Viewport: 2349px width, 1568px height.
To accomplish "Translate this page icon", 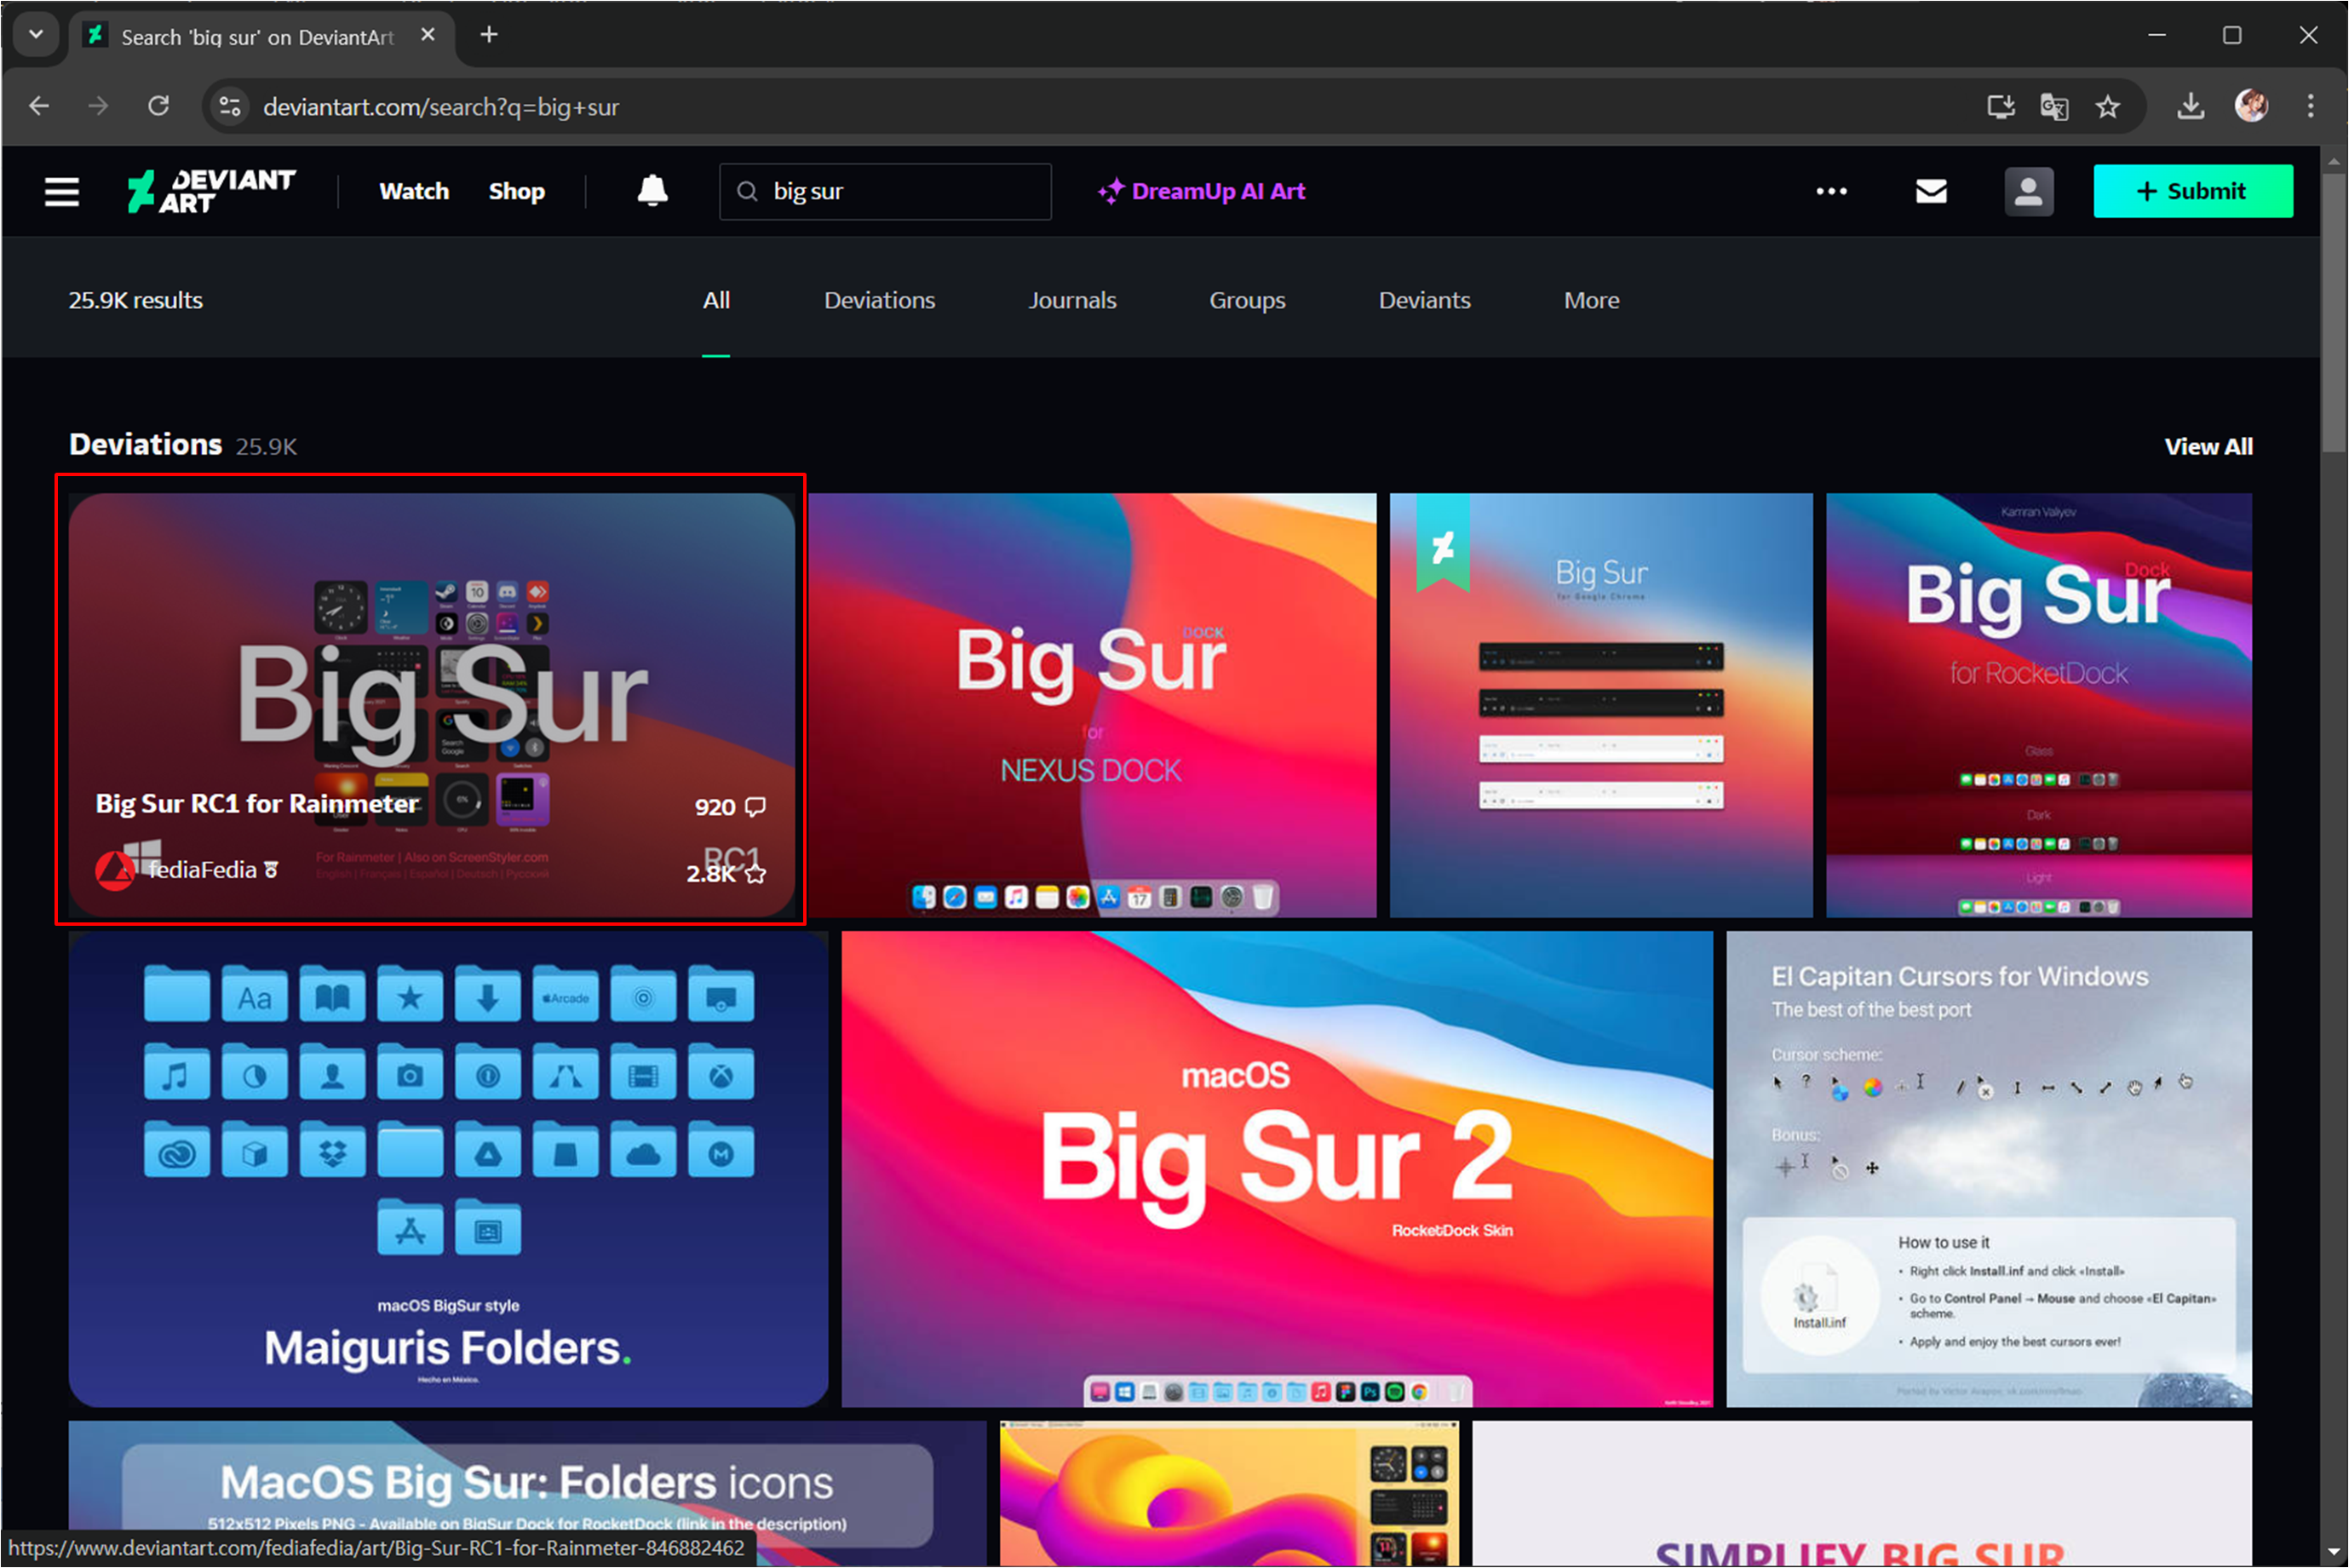I will 2055,106.
